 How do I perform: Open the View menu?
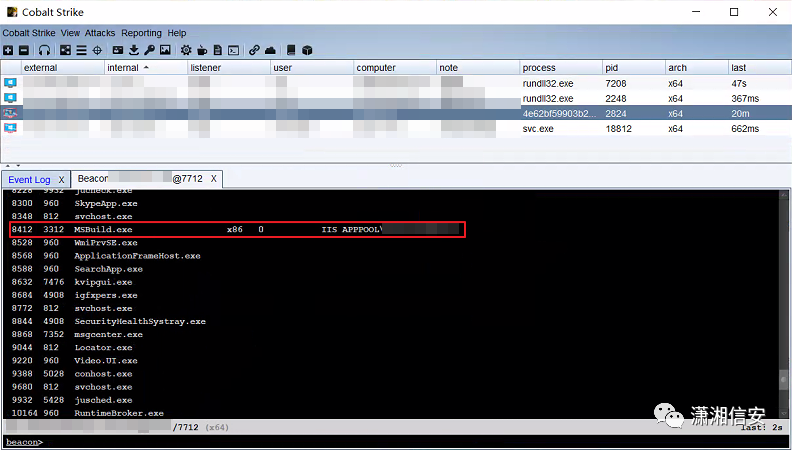70,33
